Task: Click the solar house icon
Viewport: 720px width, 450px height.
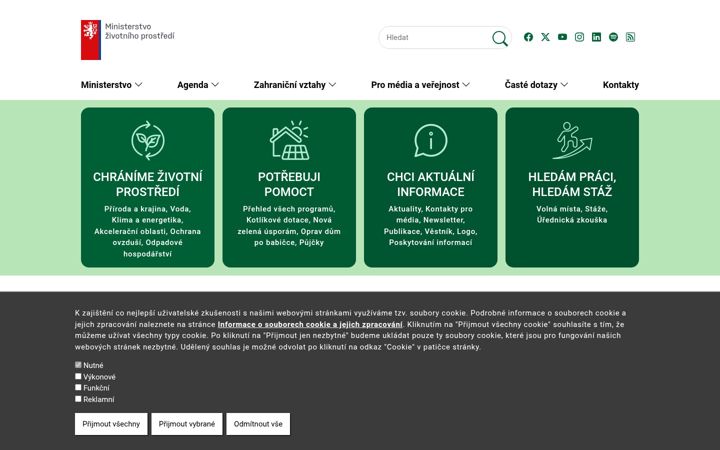Action: click(x=289, y=141)
